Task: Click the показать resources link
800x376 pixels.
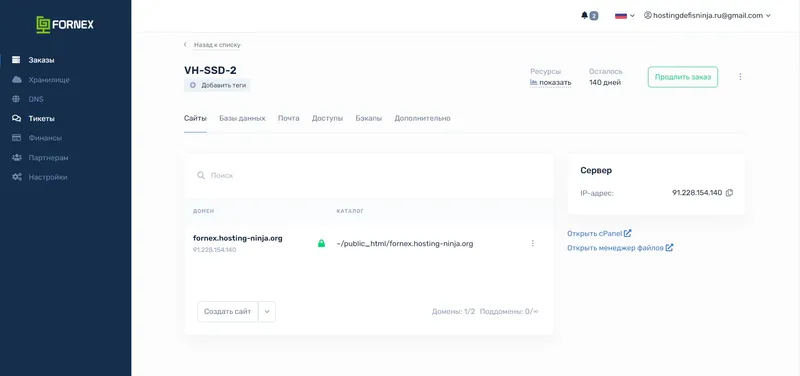Action: [x=555, y=83]
